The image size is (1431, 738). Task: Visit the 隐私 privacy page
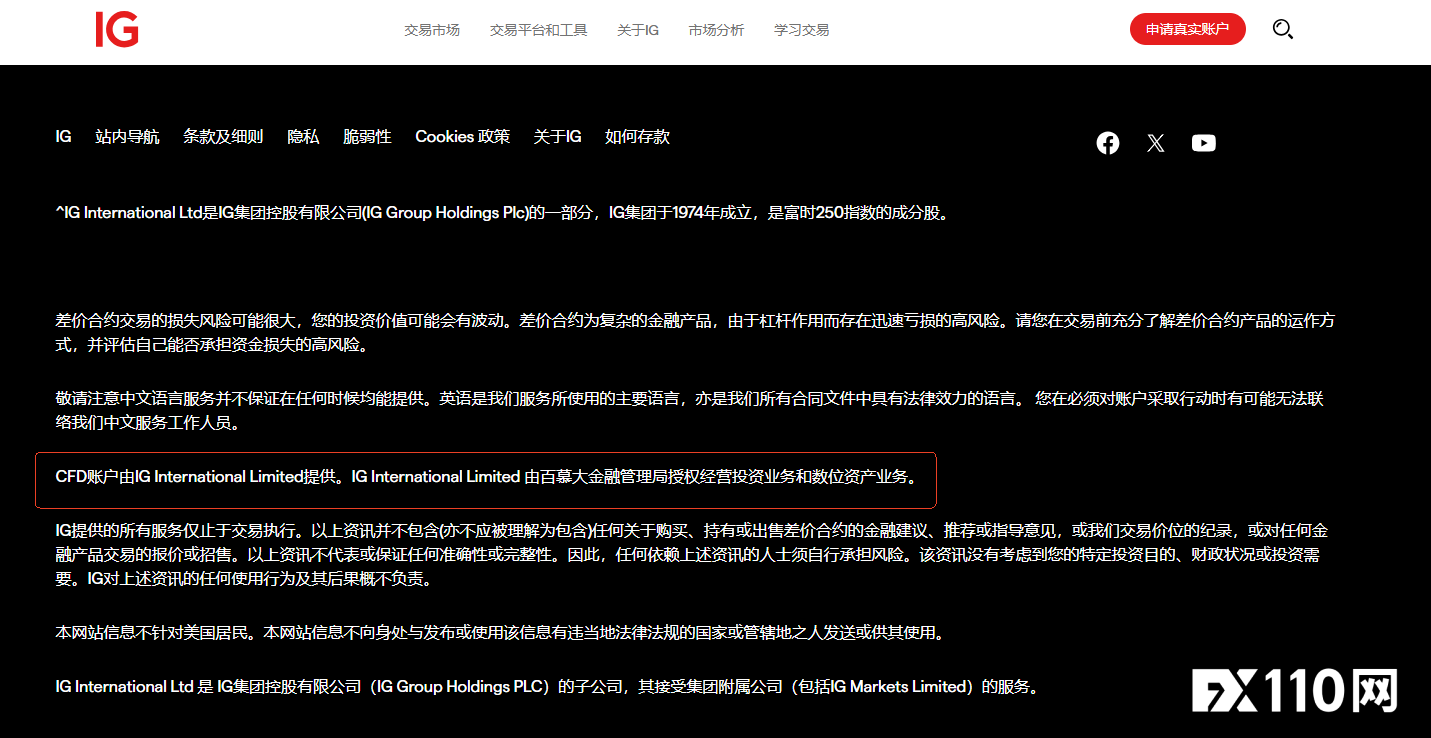[x=302, y=137]
